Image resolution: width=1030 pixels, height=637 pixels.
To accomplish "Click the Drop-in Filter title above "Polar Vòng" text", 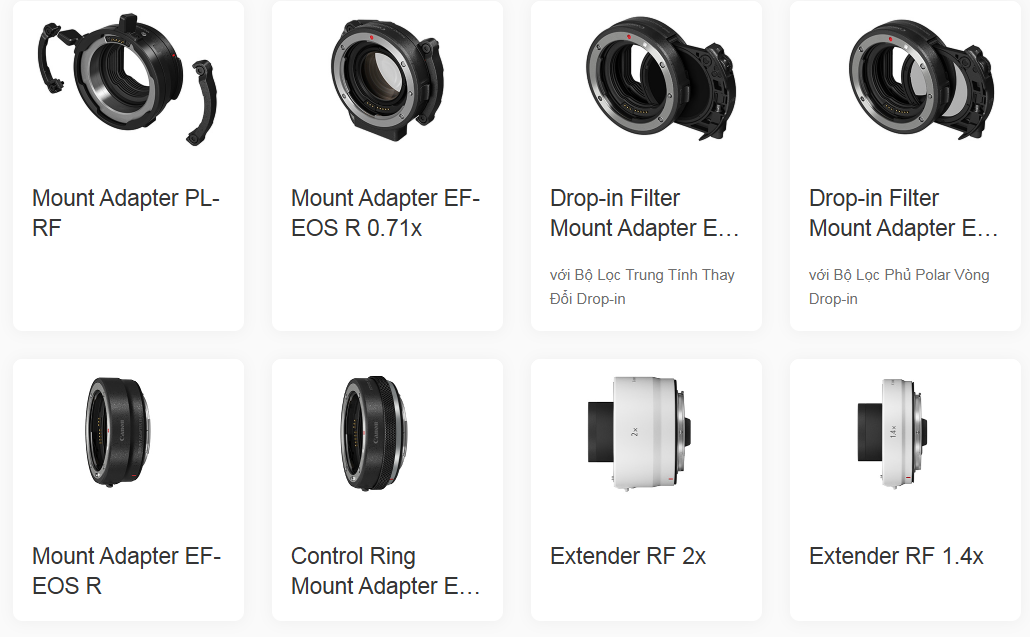I will click(903, 213).
